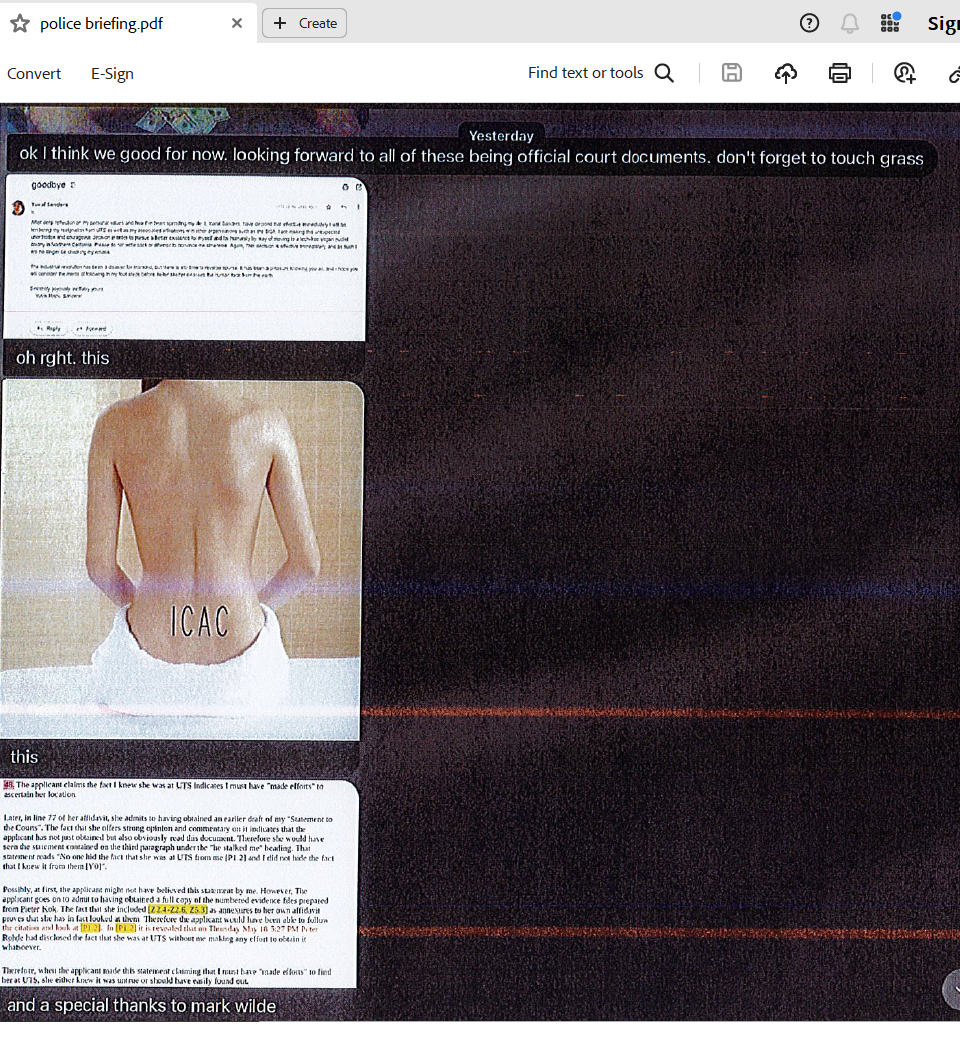Open the Convert menu
The width and height of the screenshot is (960, 1040).
(x=34, y=74)
